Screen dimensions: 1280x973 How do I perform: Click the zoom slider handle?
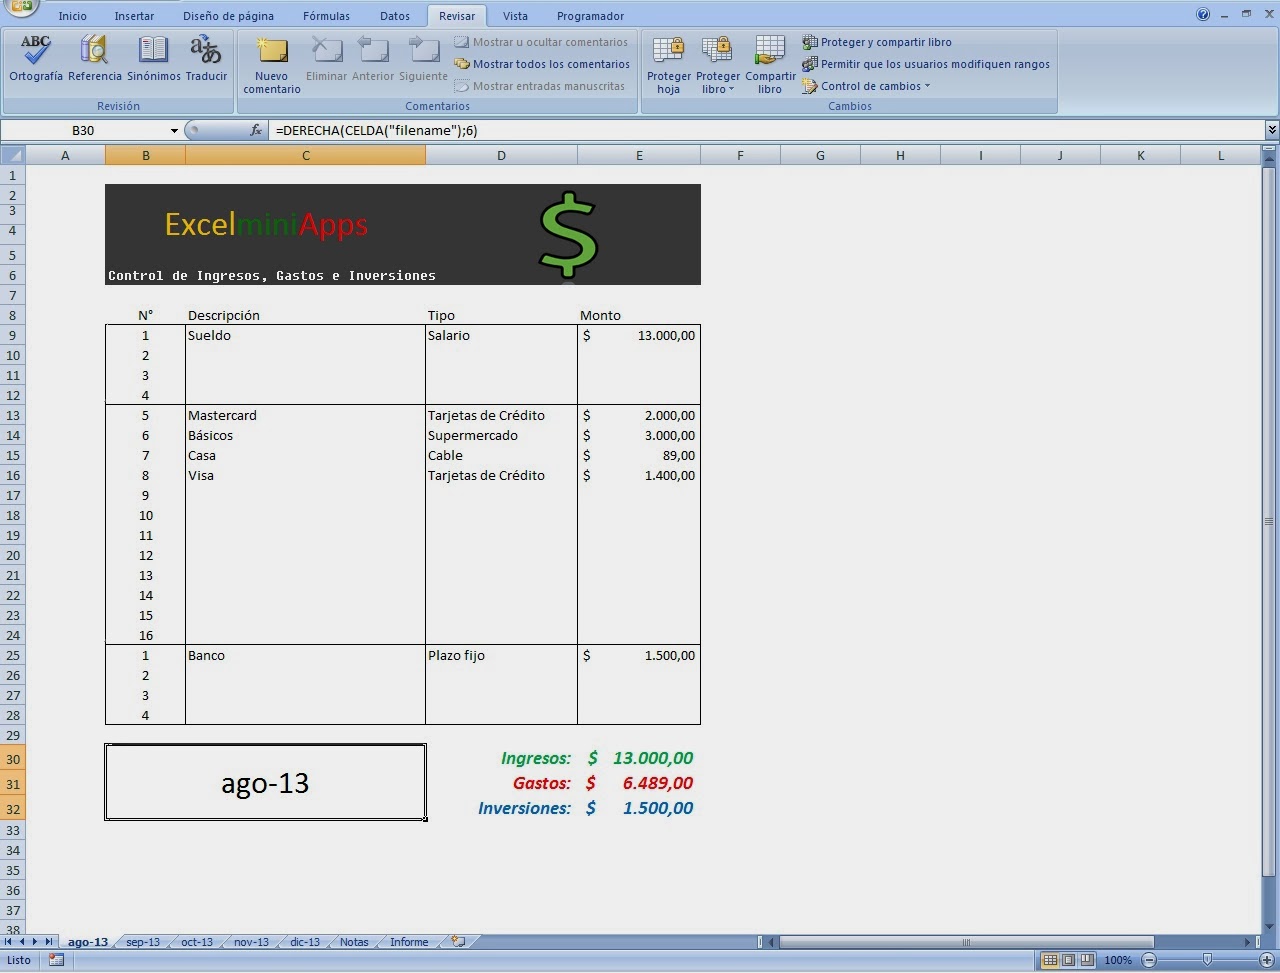click(1207, 960)
